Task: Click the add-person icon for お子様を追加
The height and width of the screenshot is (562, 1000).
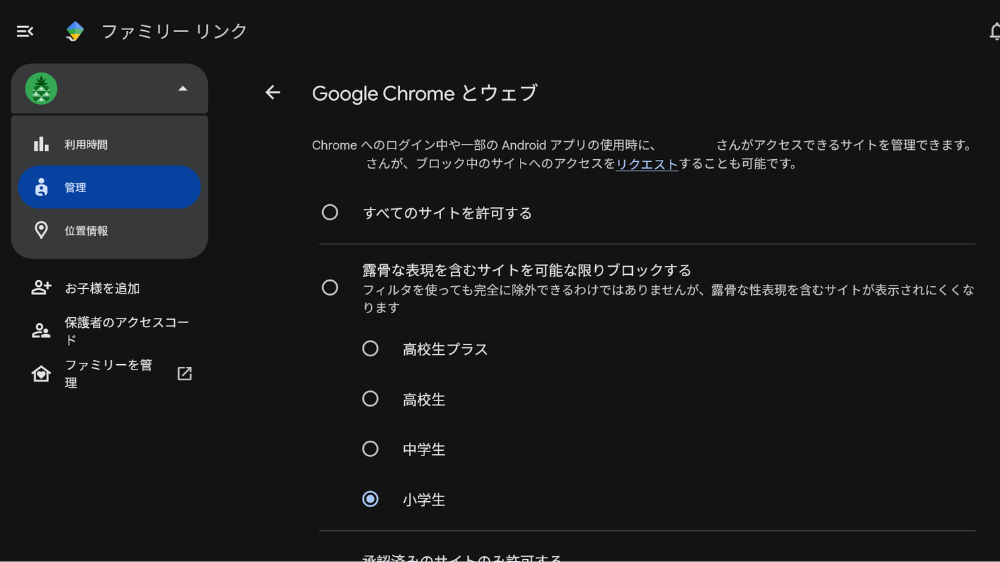Action: (x=41, y=288)
